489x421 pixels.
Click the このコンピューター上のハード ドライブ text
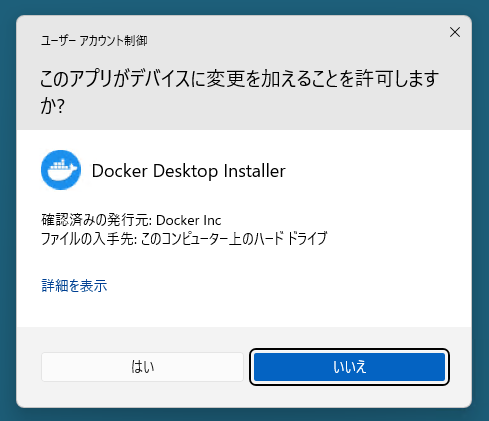coord(234,239)
